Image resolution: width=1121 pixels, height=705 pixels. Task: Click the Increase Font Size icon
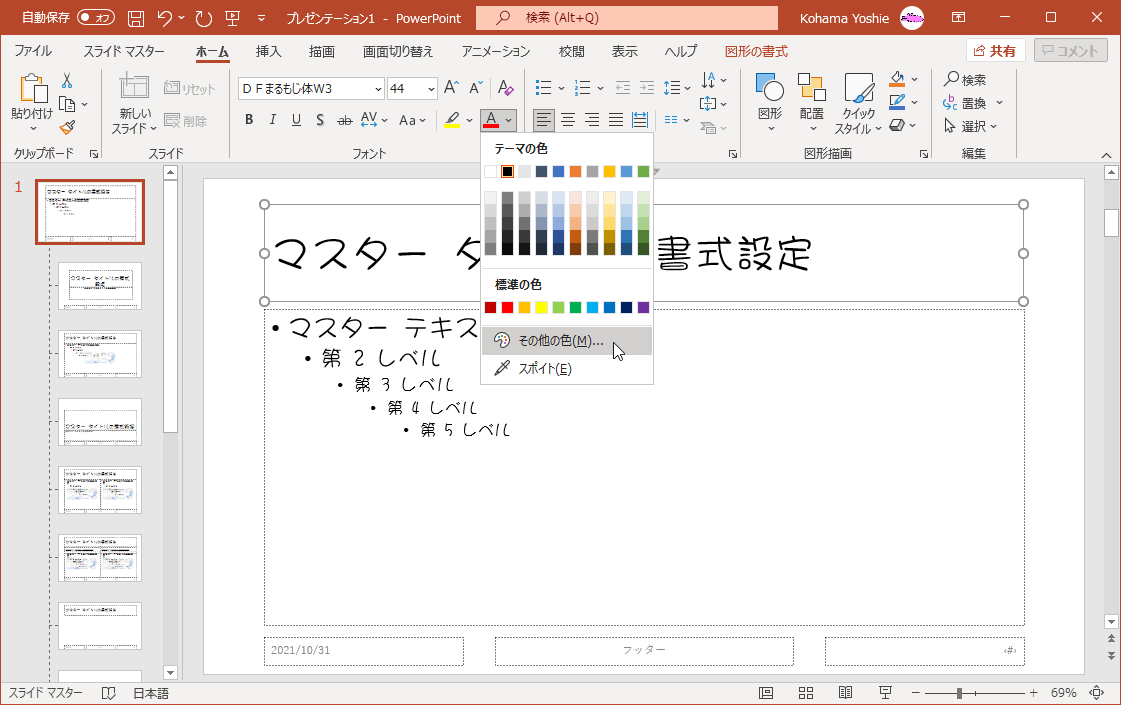pyautogui.click(x=451, y=88)
